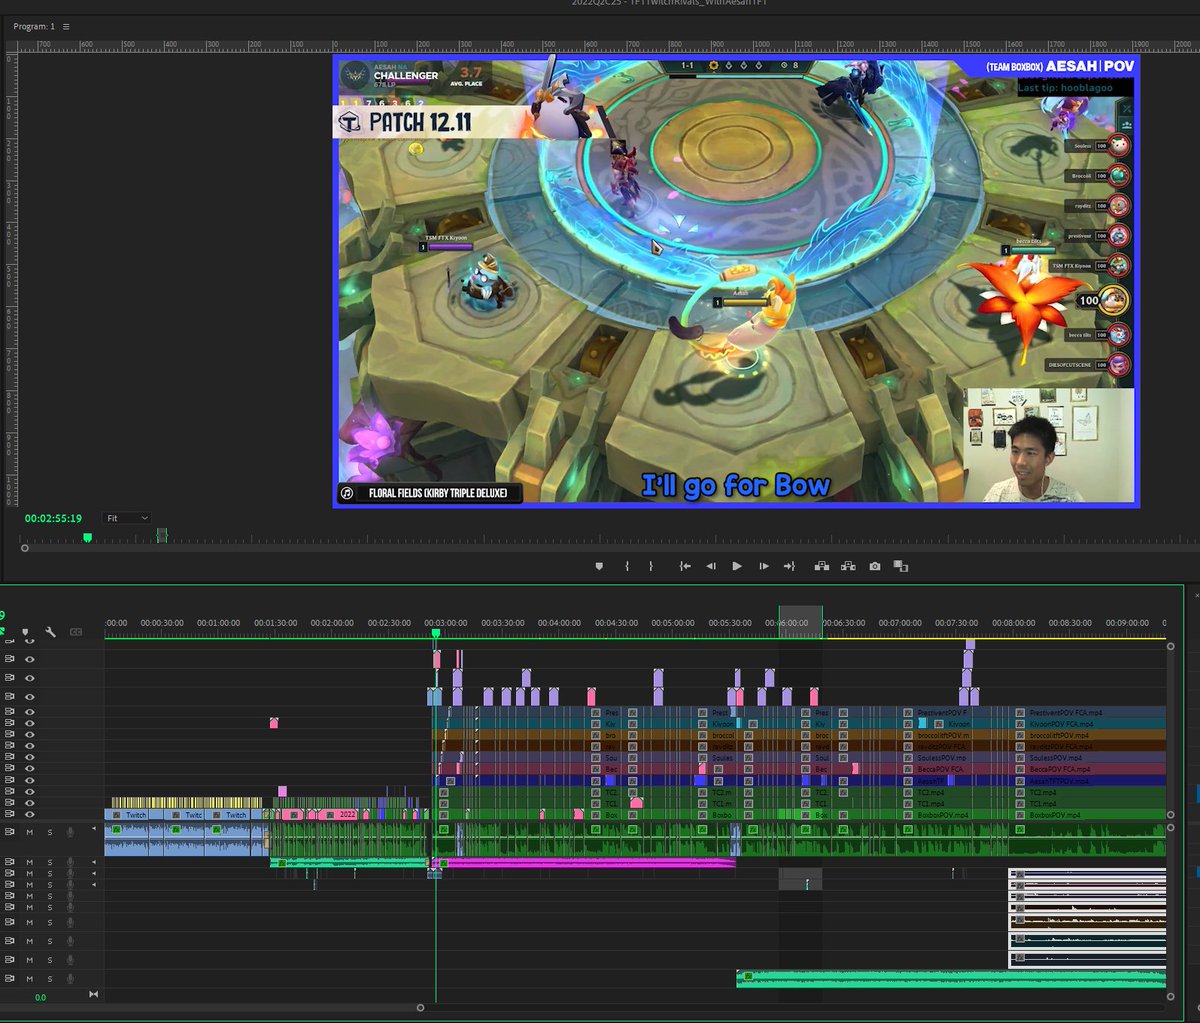1200x1023 pixels.
Task: Hide the PrestiventPOV FCA.mp4 video track
Action: click(30, 712)
